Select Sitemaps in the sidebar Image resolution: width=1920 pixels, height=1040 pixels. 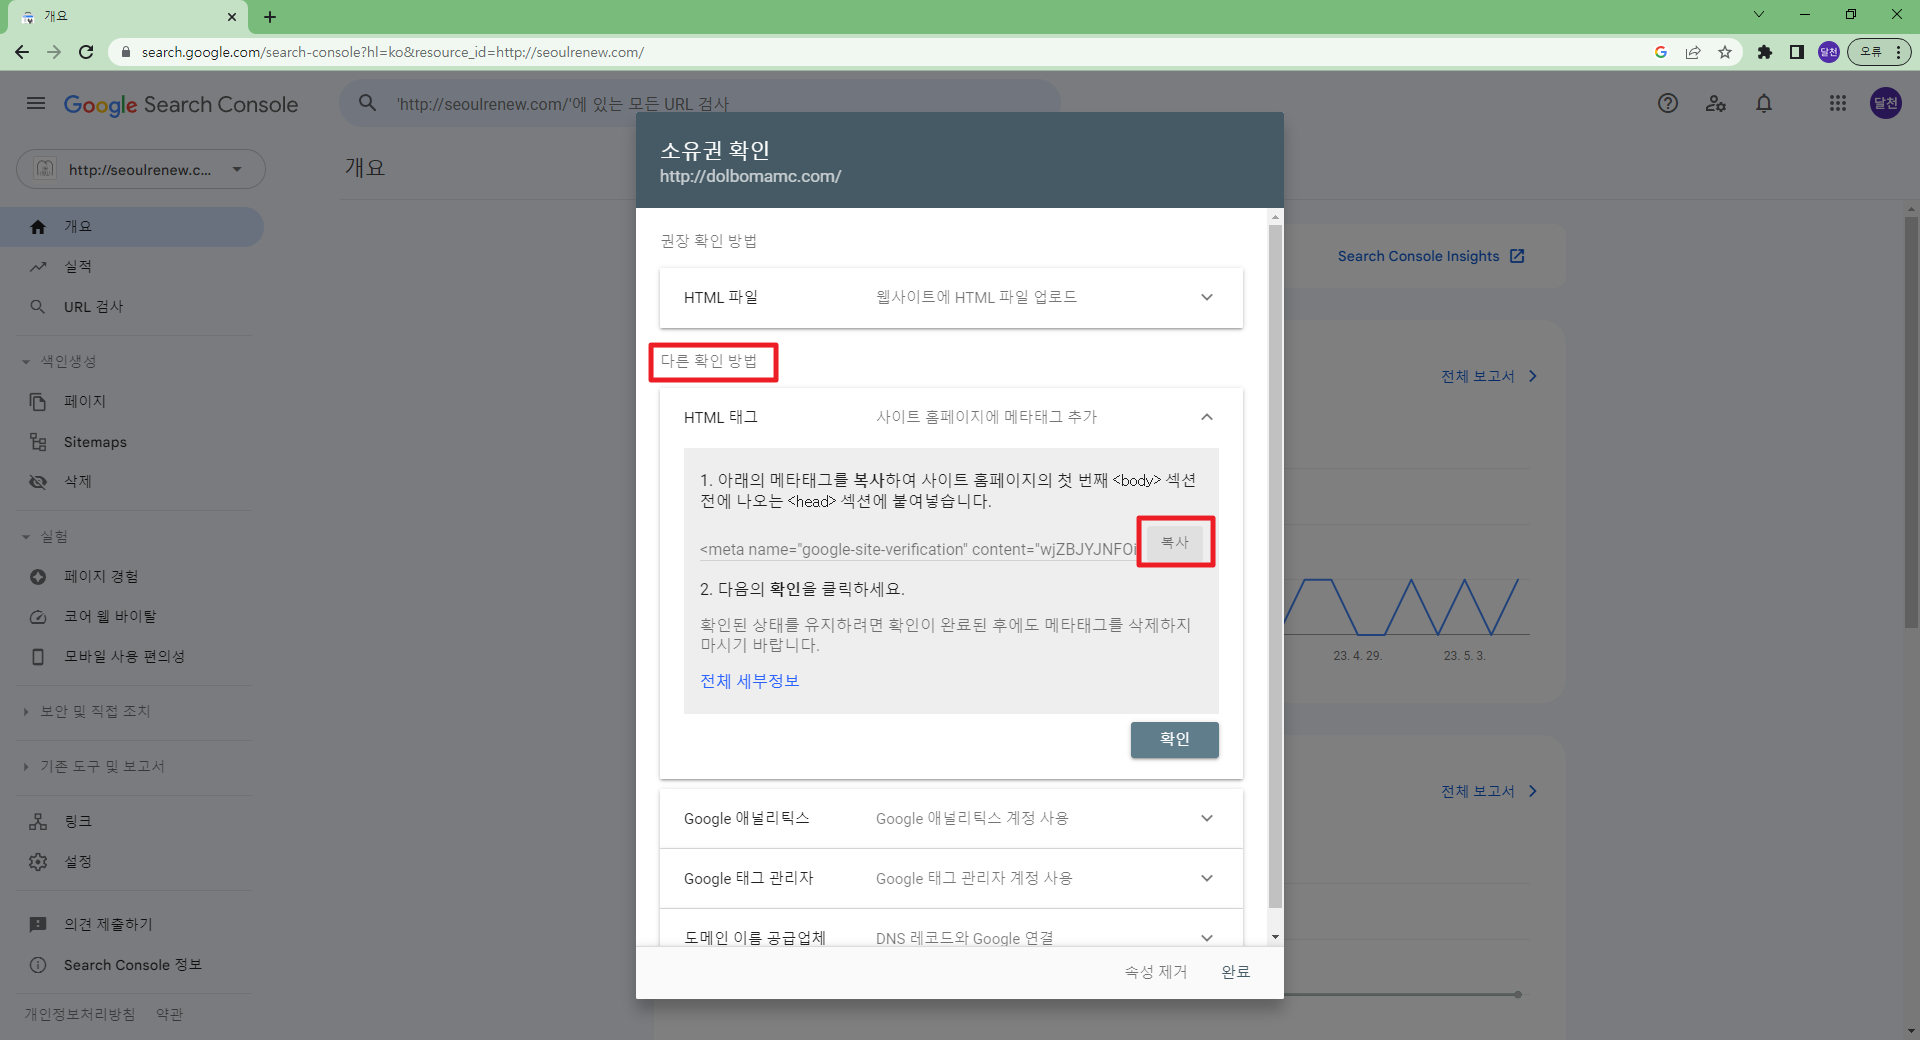coord(95,442)
